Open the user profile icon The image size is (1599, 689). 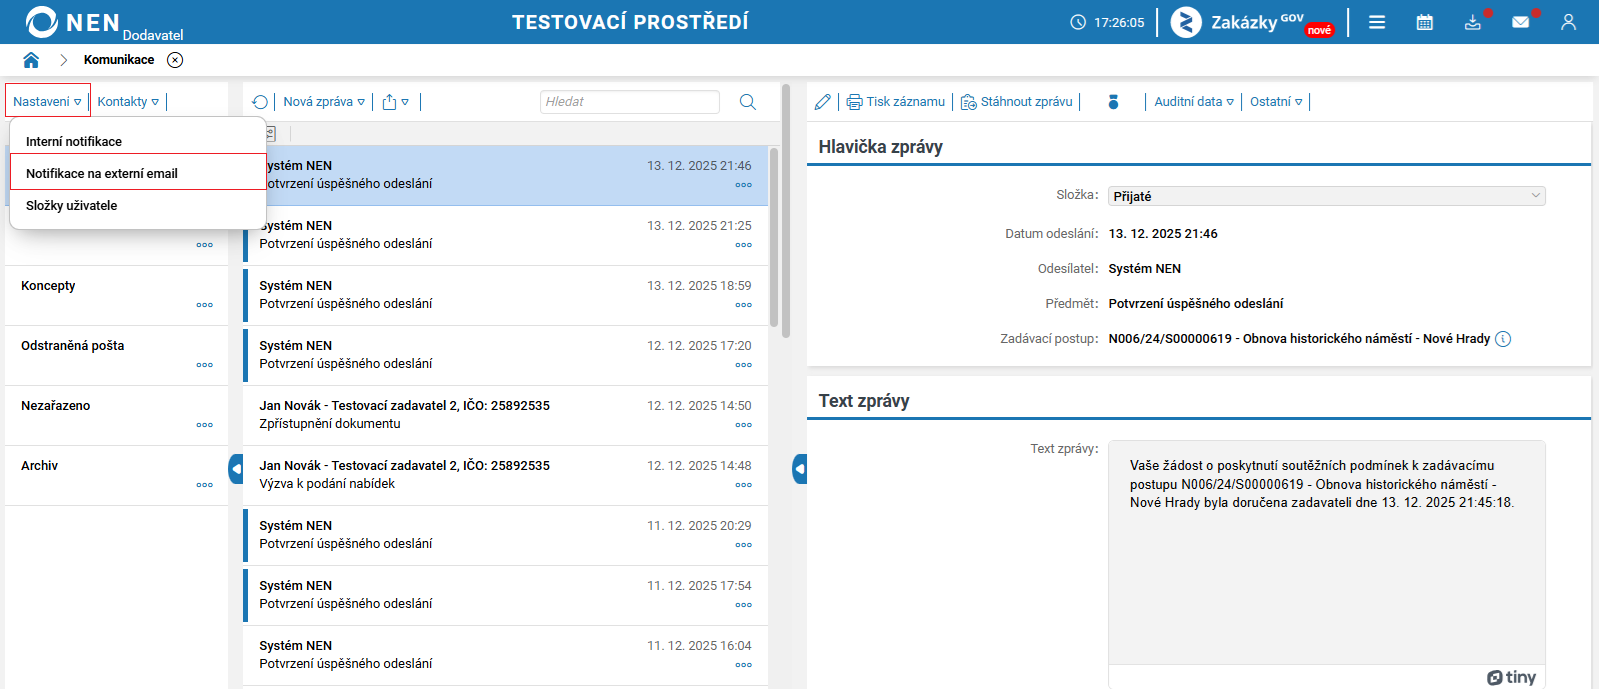point(1568,22)
